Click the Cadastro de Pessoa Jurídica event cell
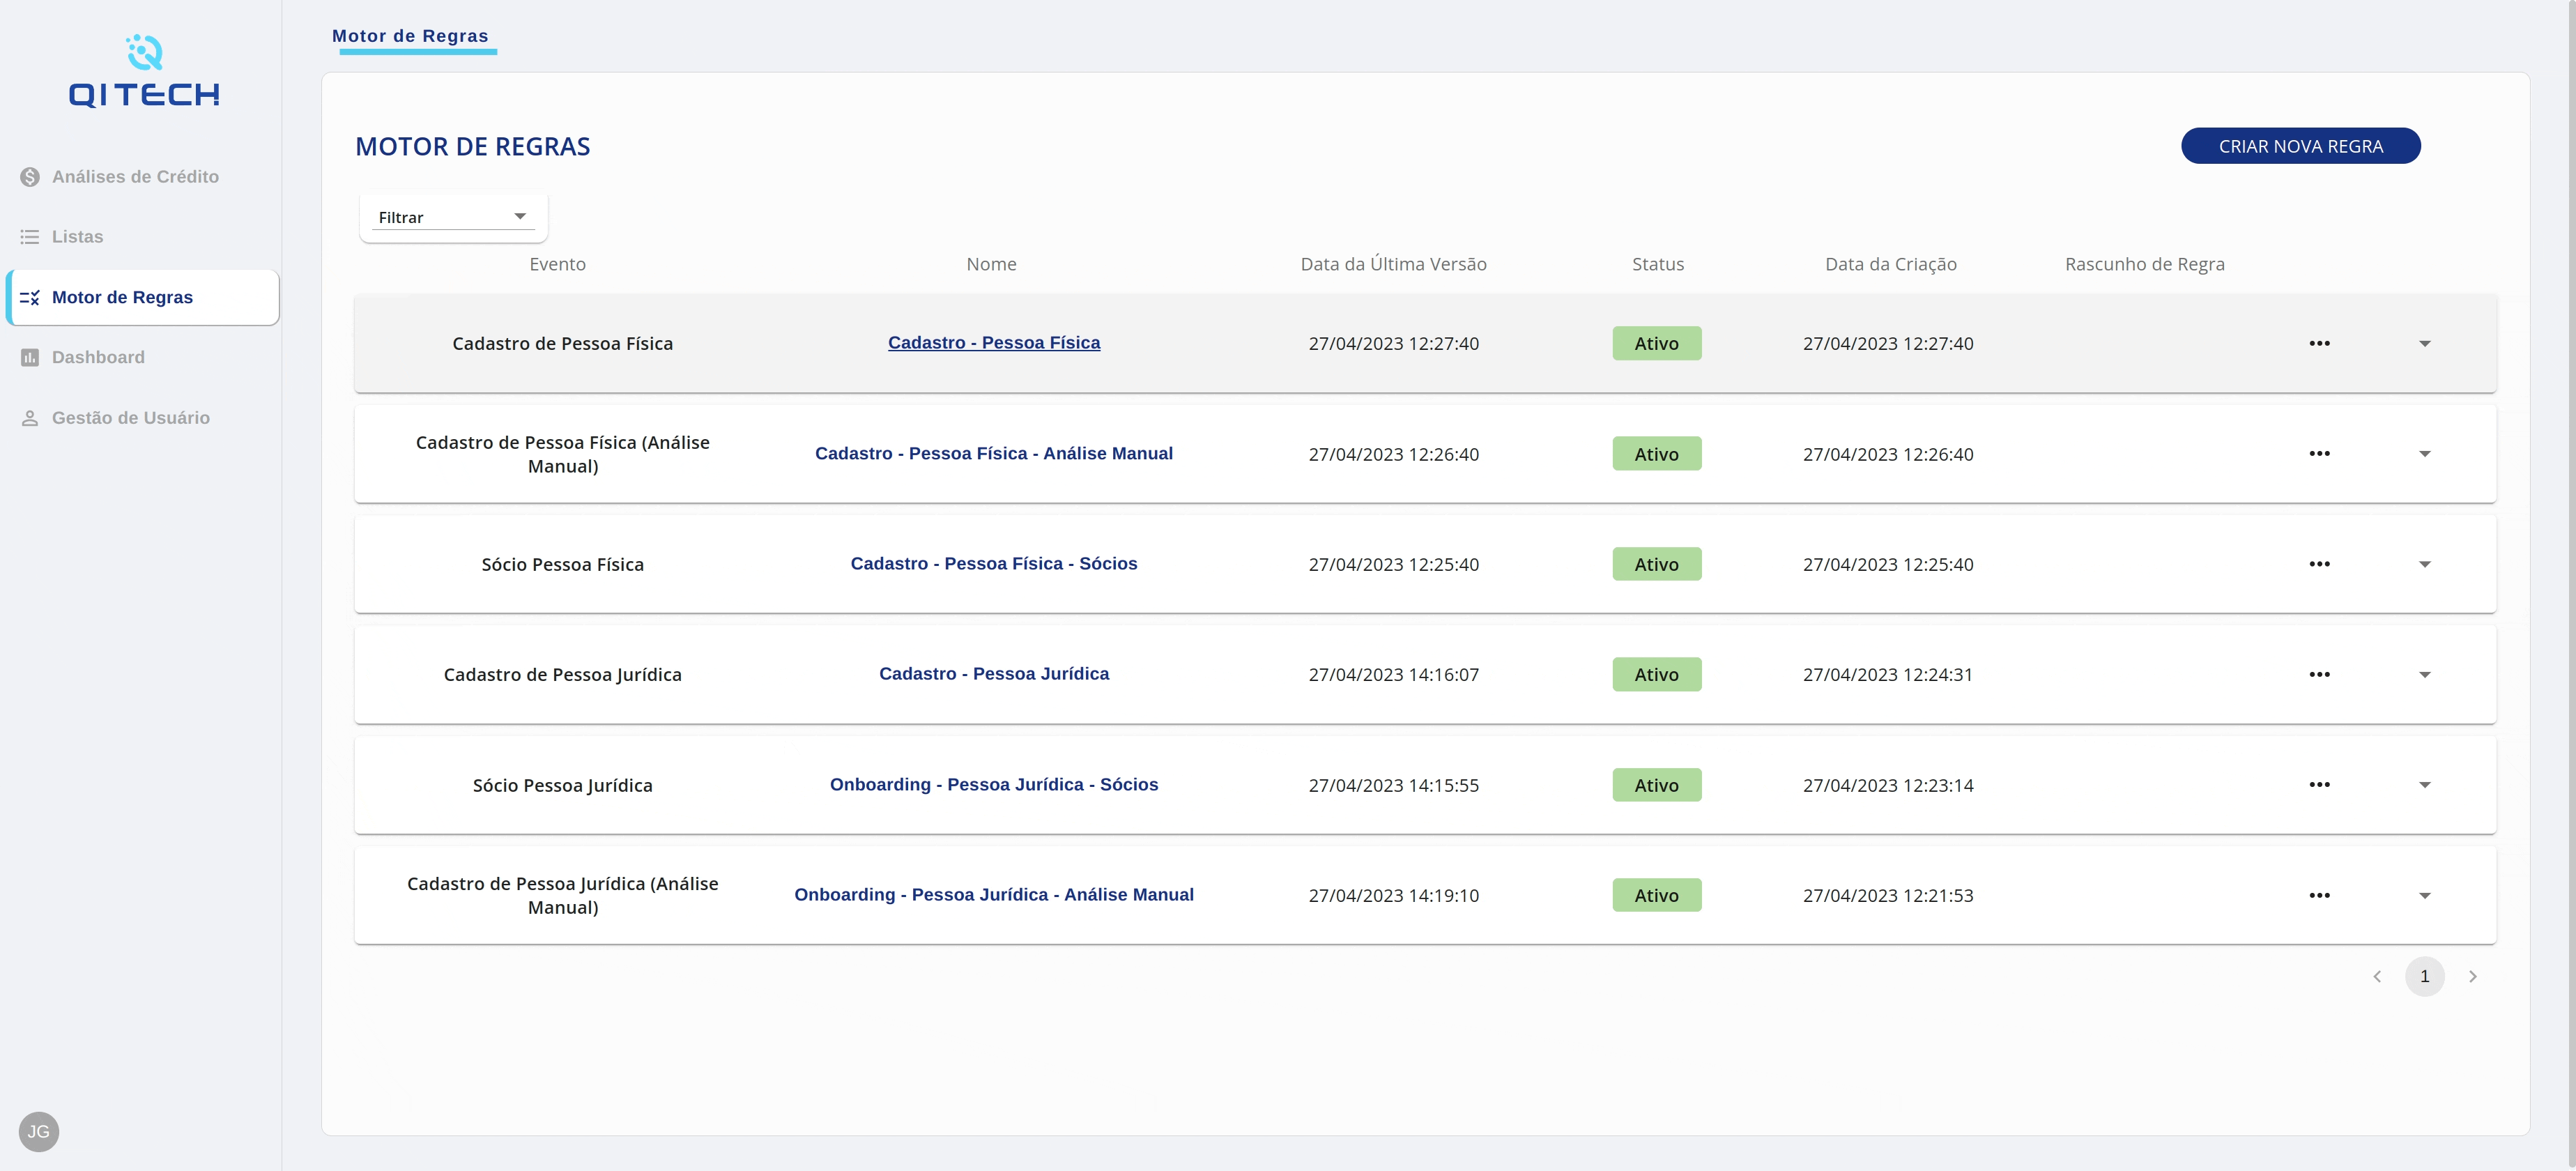Screen dimensions: 2576x1171 coord(563,675)
